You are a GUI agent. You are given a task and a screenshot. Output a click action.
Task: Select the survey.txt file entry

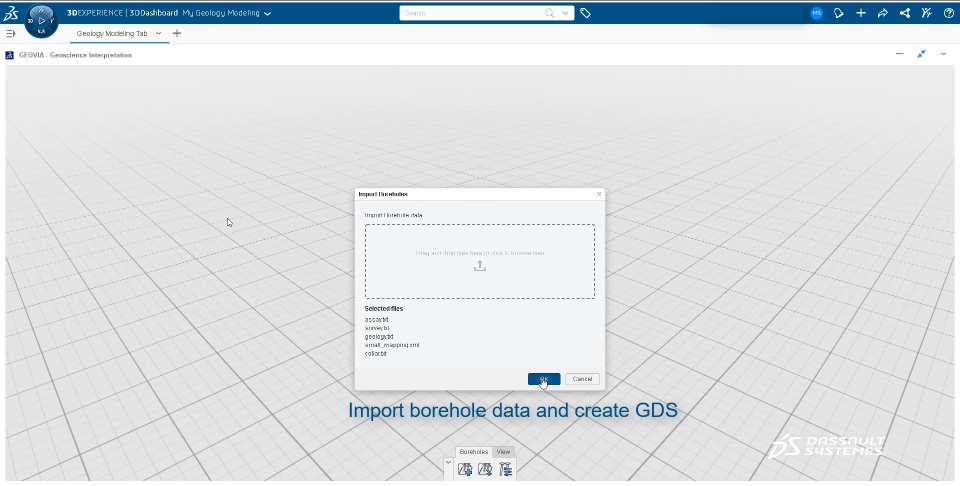[x=377, y=328]
